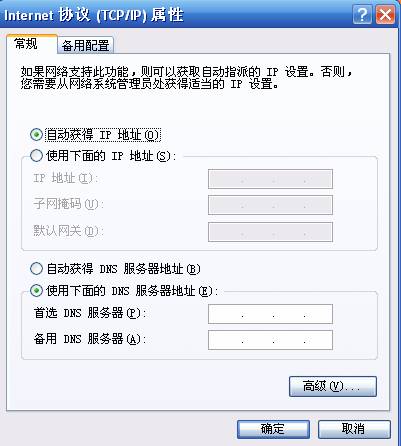Choose 使用下面的 IP 地址 option

coord(36,156)
